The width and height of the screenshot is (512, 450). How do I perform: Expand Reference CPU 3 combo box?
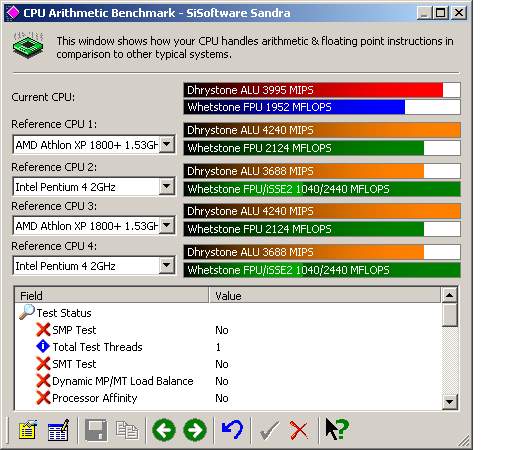[93, 226]
